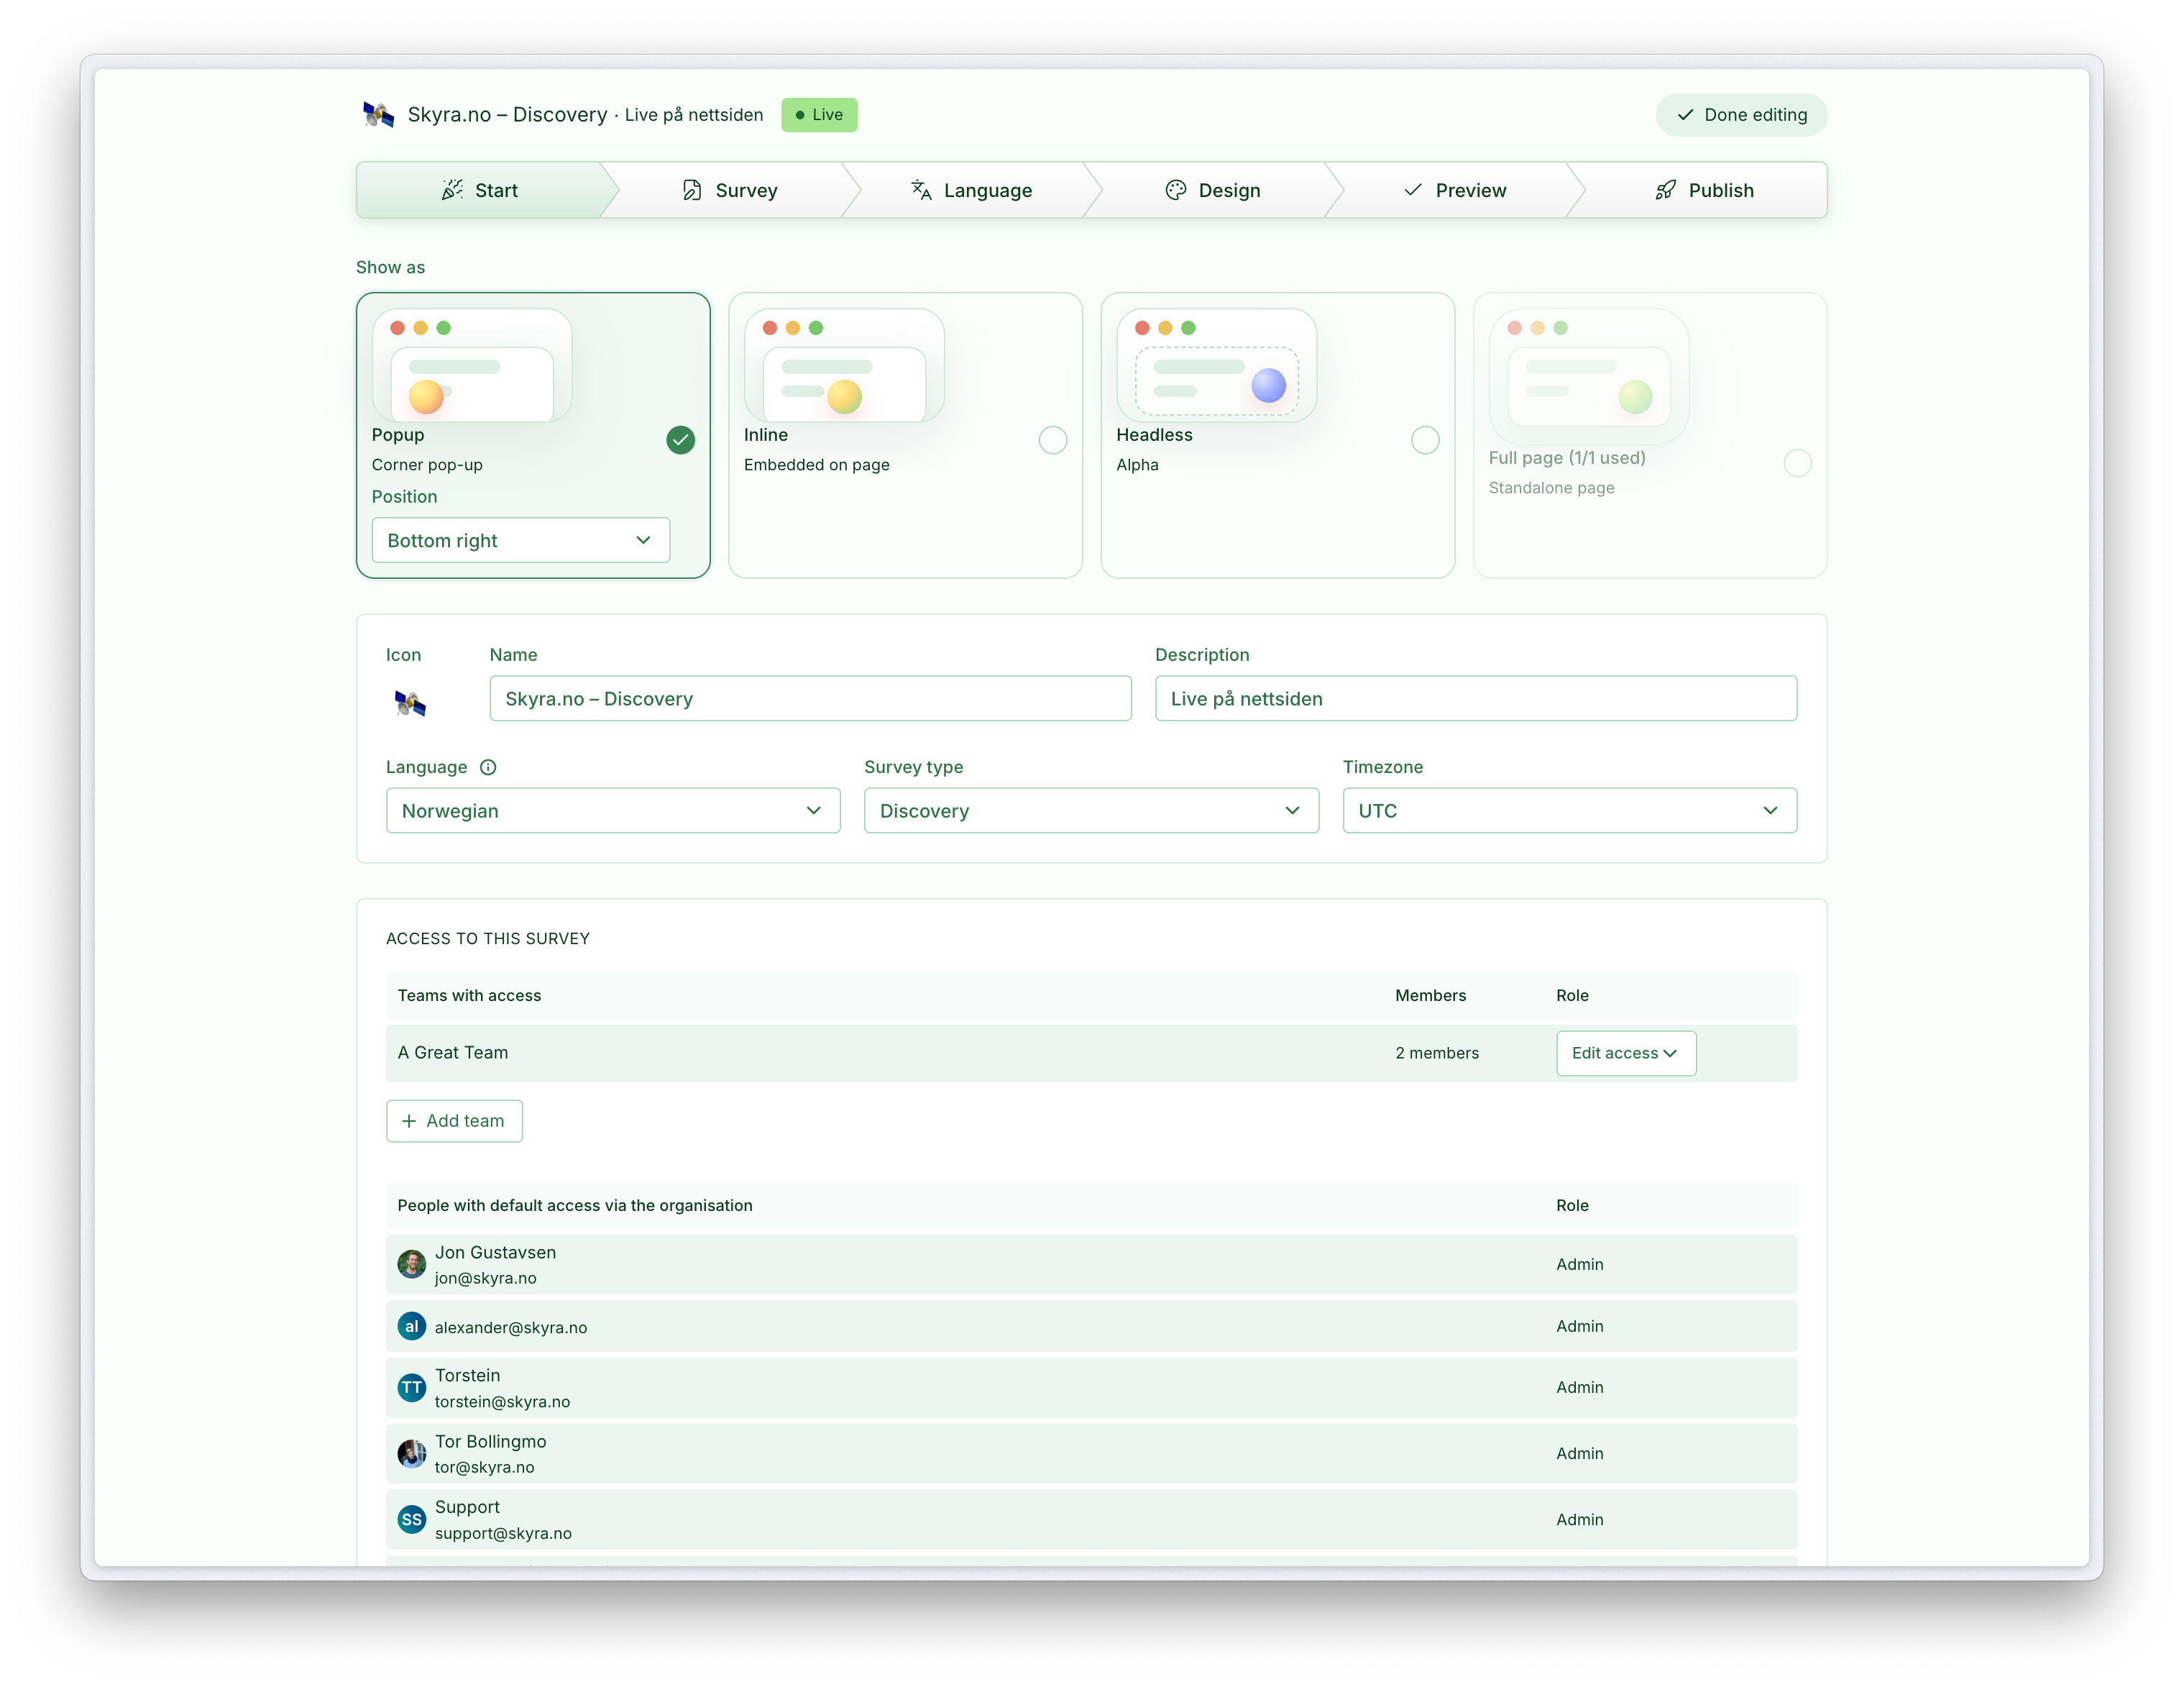Select the Full page display option radio
Screen dimensions: 2184x1687
point(1797,463)
